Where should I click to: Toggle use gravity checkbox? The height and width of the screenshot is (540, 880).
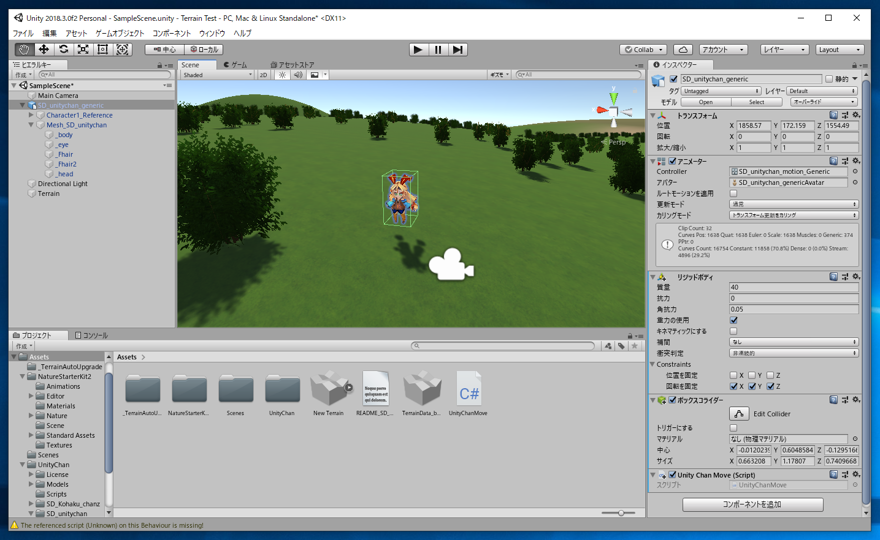(734, 320)
